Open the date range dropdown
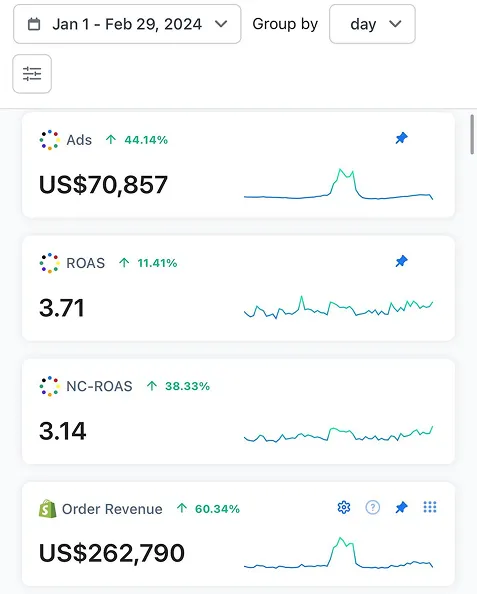This screenshot has height=594, width=477. coord(127,24)
